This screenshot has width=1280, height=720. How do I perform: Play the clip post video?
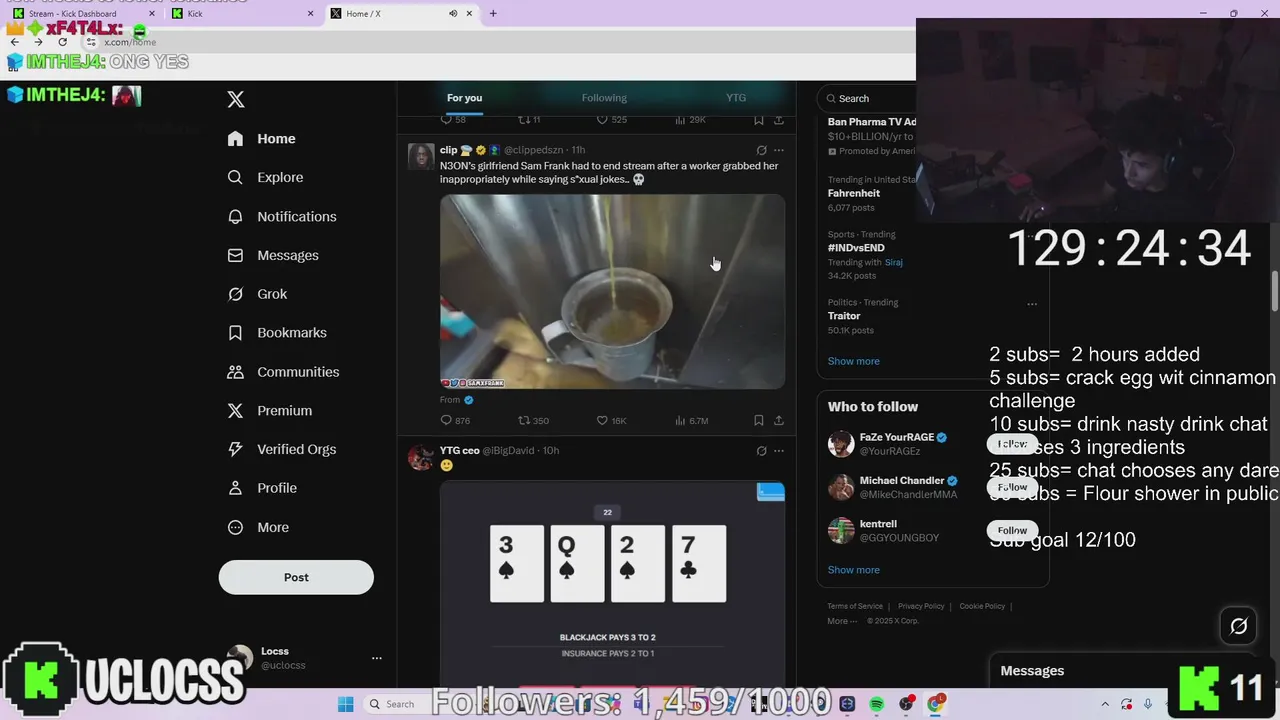coord(612,291)
